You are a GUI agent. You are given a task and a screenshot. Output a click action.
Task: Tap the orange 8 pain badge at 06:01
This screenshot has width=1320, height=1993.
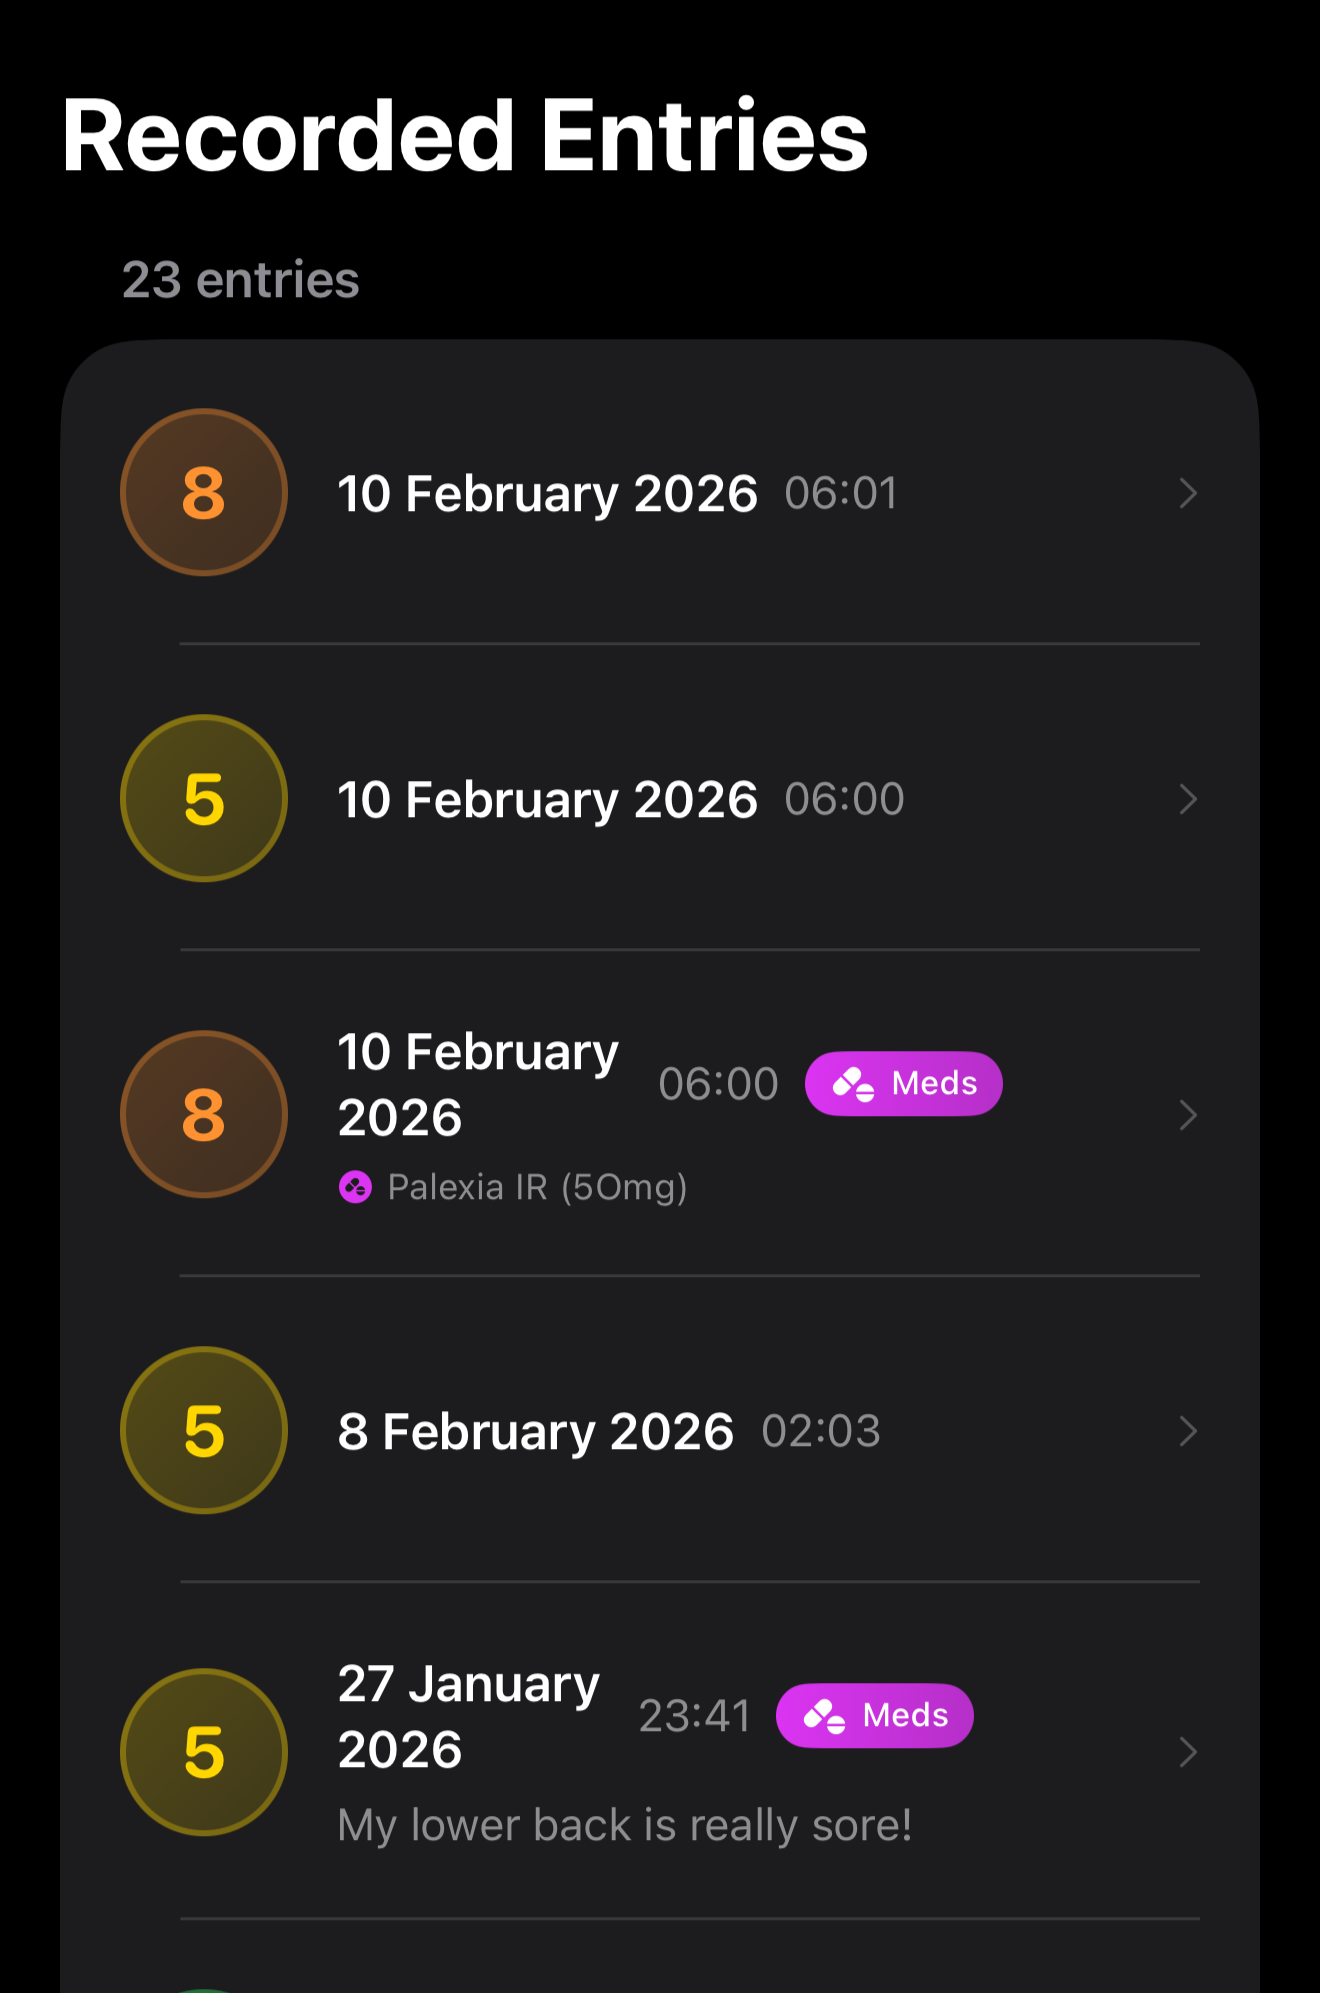click(204, 492)
